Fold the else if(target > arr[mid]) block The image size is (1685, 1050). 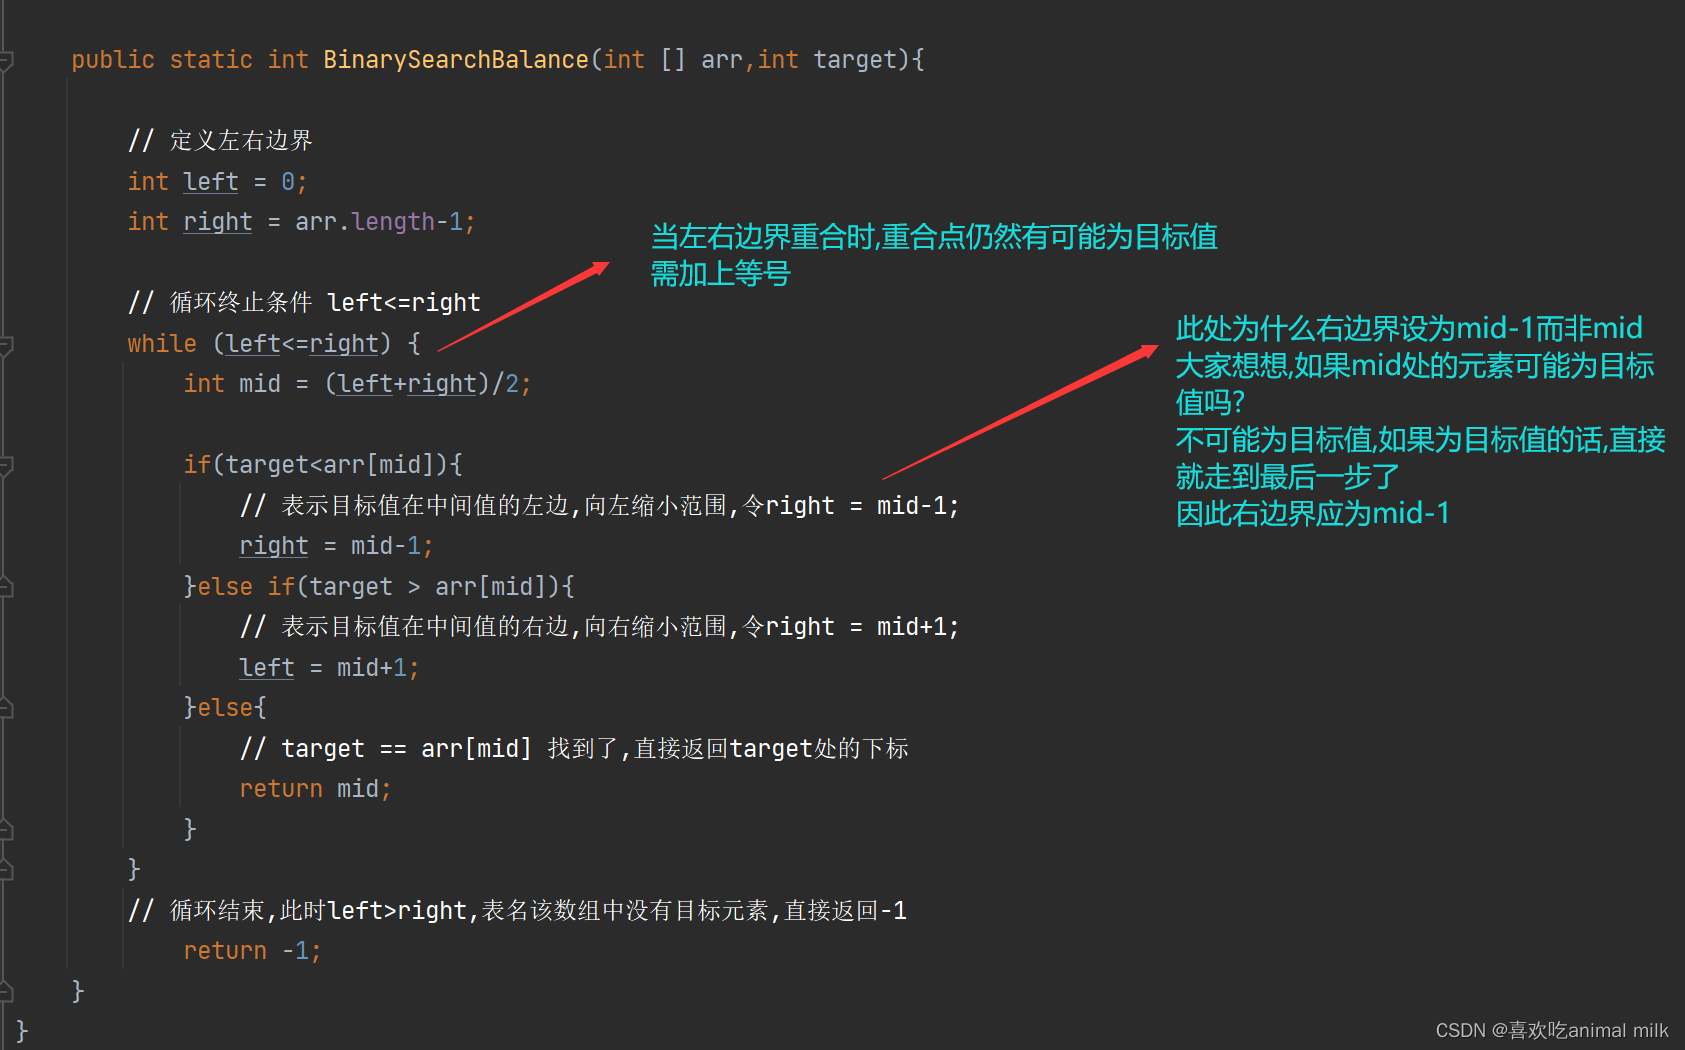tap(6, 587)
